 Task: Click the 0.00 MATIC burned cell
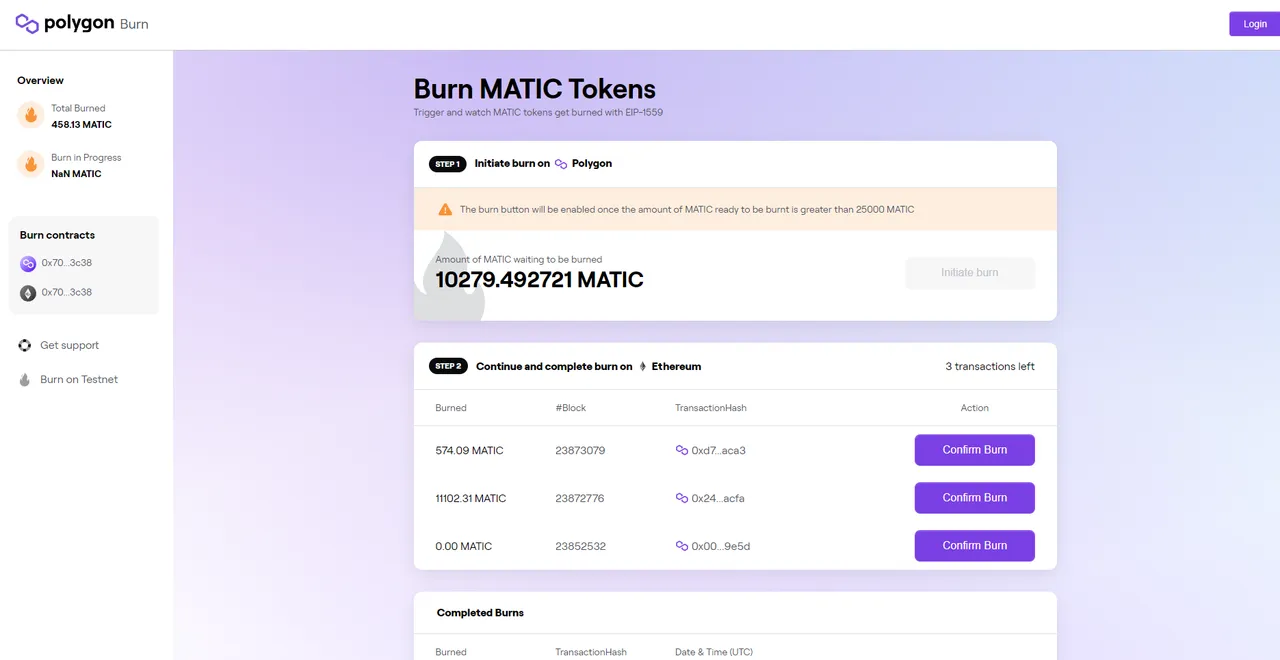click(x=464, y=546)
